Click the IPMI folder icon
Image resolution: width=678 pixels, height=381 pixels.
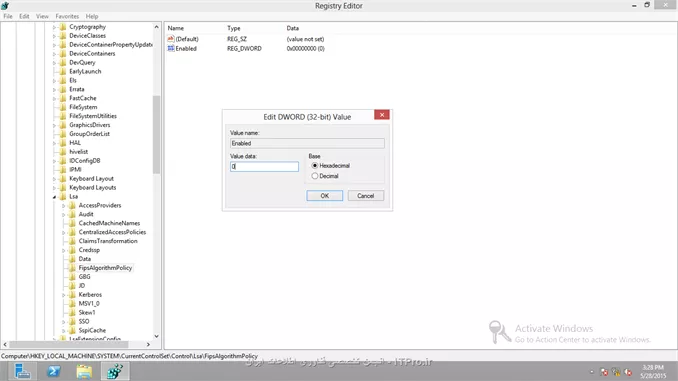coord(63,170)
